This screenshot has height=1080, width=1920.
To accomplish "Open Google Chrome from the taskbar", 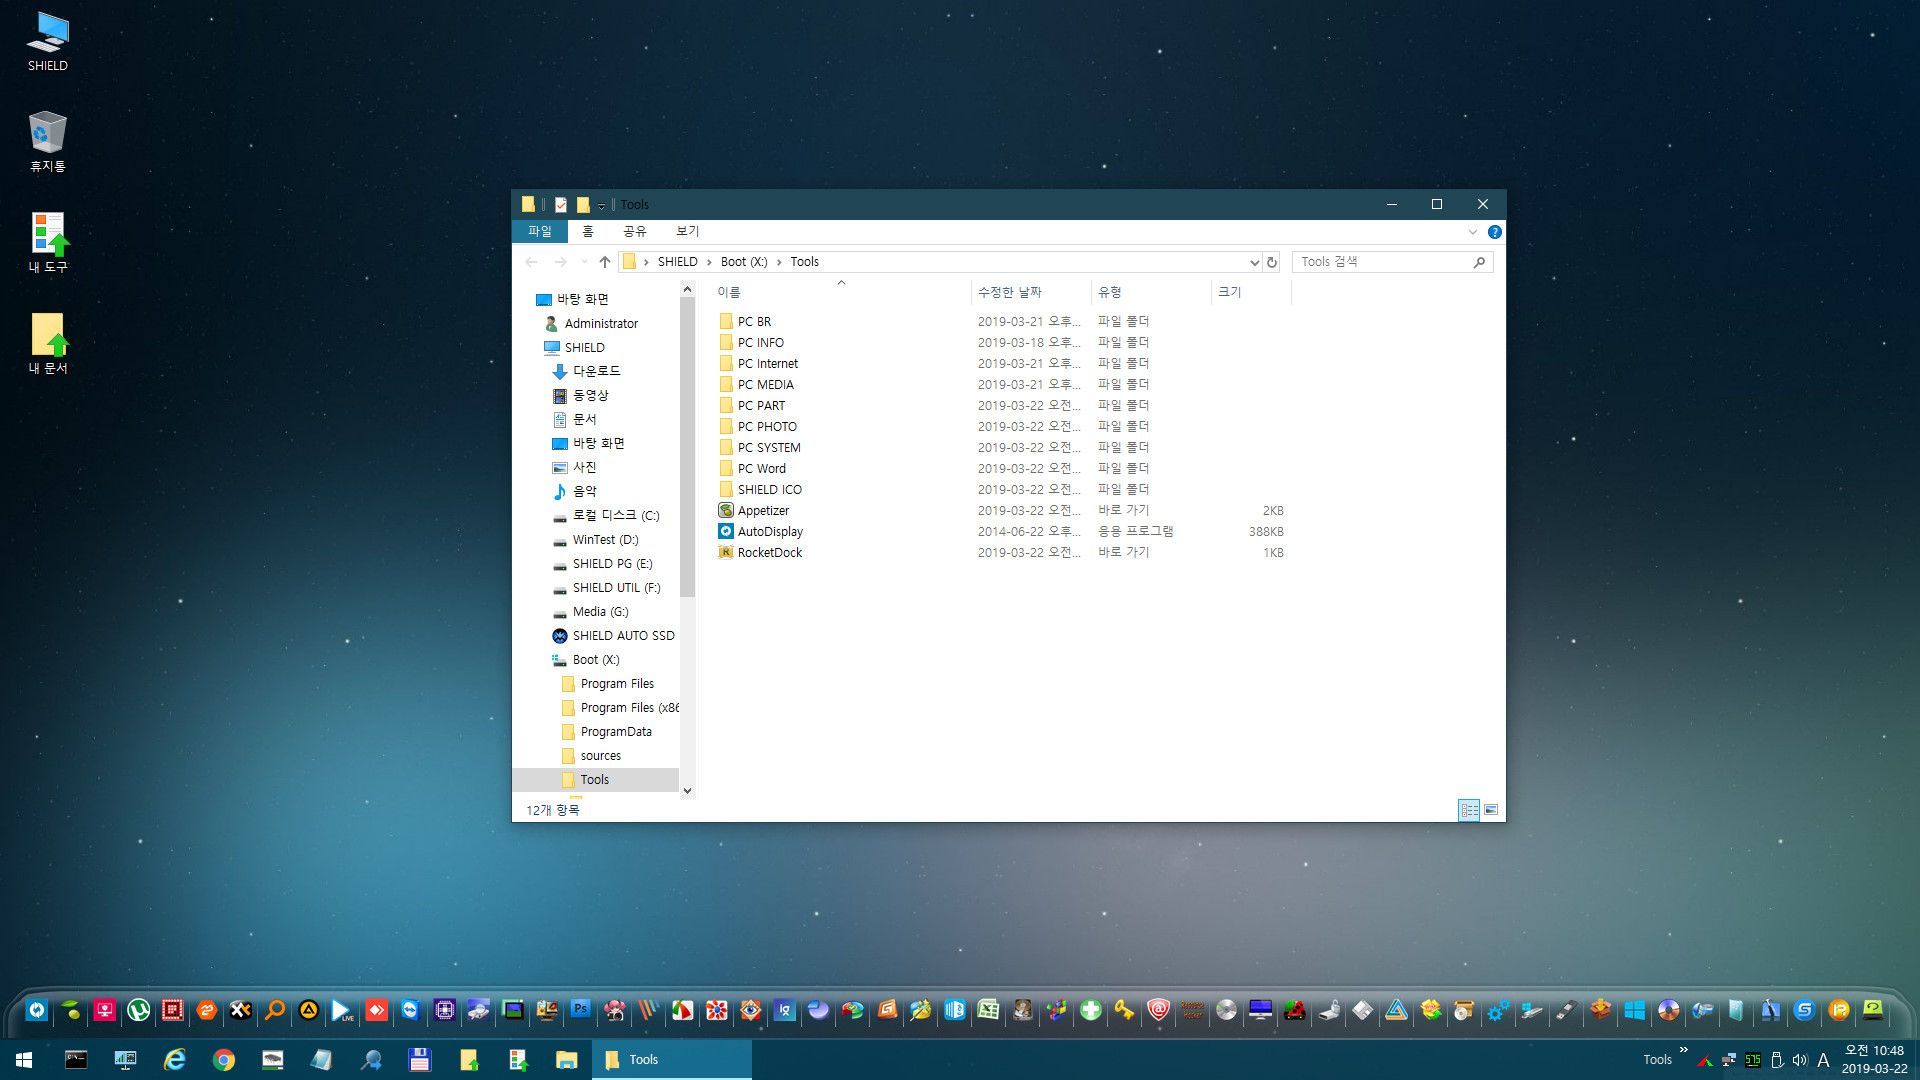I will coord(224,1060).
